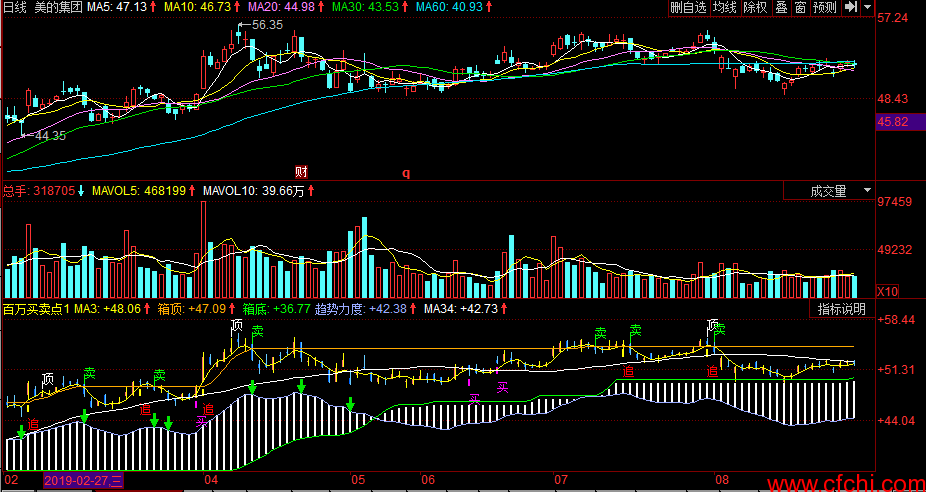Click the 04 month marker on time axis
The height and width of the screenshot is (492, 926).
pyautogui.click(x=211, y=480)
